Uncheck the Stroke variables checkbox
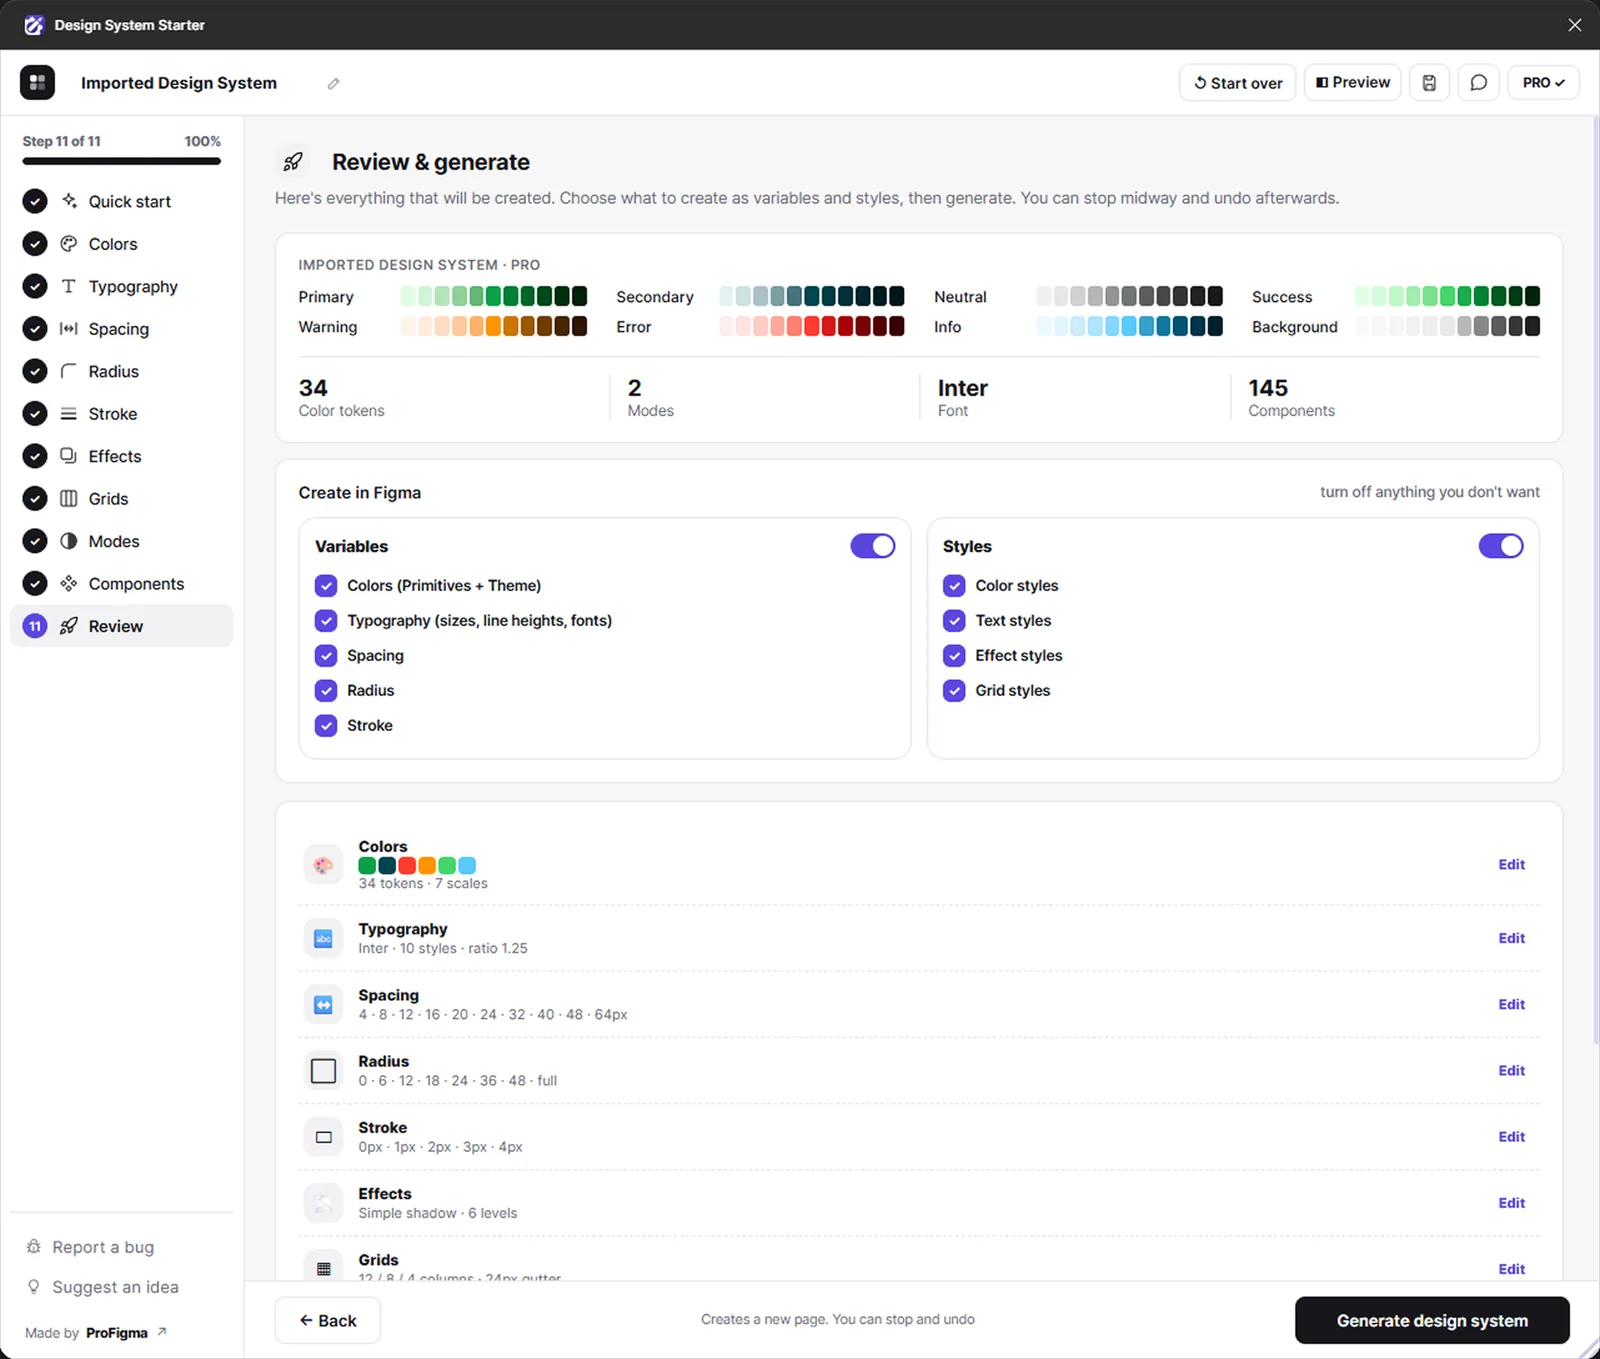 click(x=326, y=726)
